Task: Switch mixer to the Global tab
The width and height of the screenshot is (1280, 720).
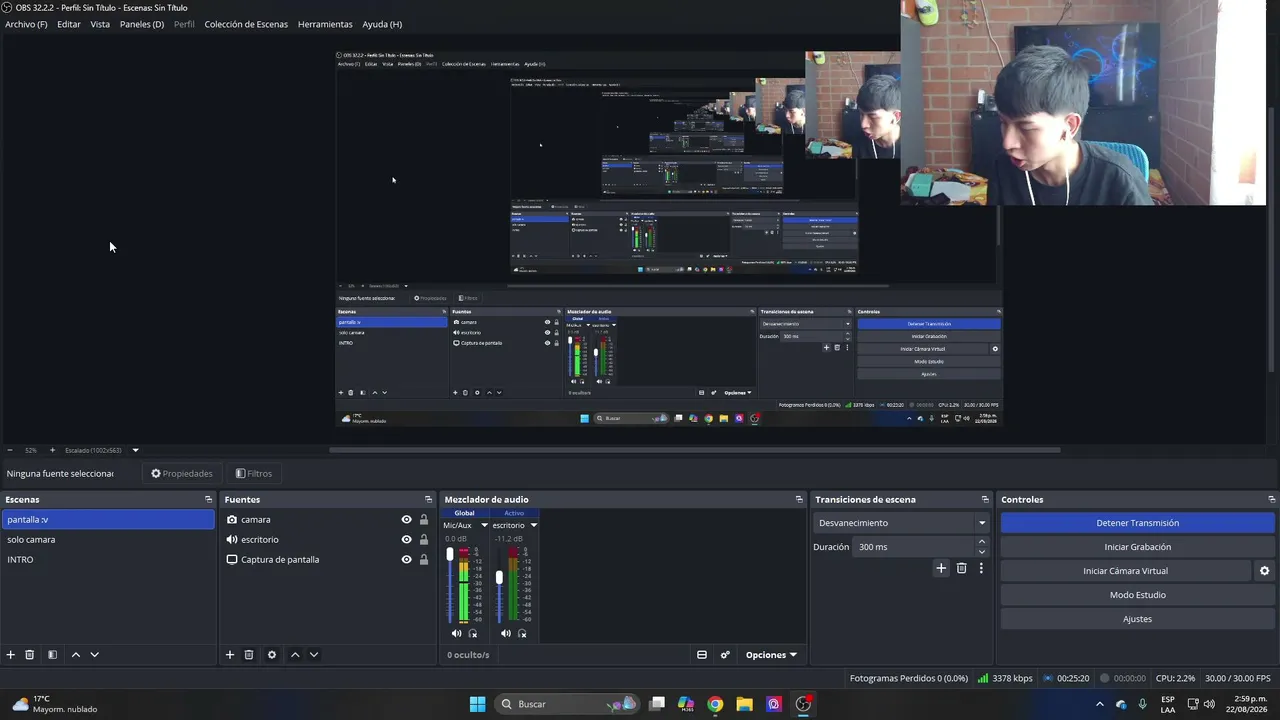Action: click(465, 513)
